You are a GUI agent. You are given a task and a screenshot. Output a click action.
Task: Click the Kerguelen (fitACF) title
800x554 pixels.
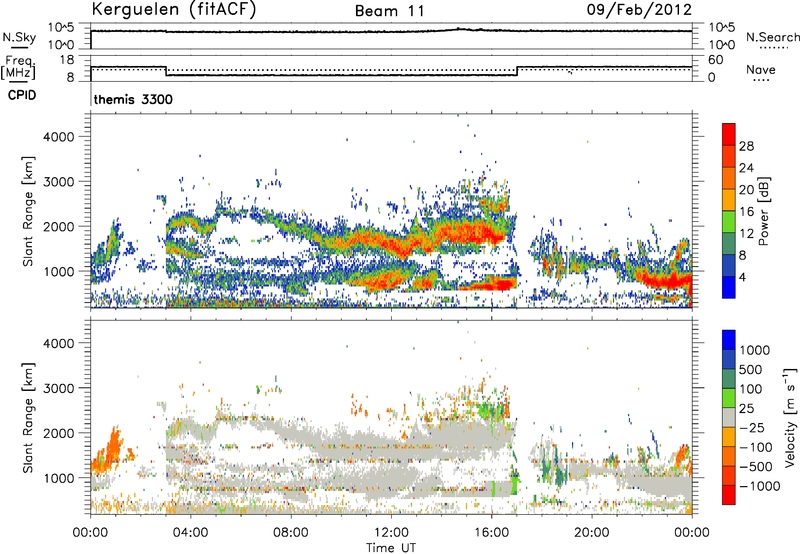pyautogui.click(x=173, y=9)
